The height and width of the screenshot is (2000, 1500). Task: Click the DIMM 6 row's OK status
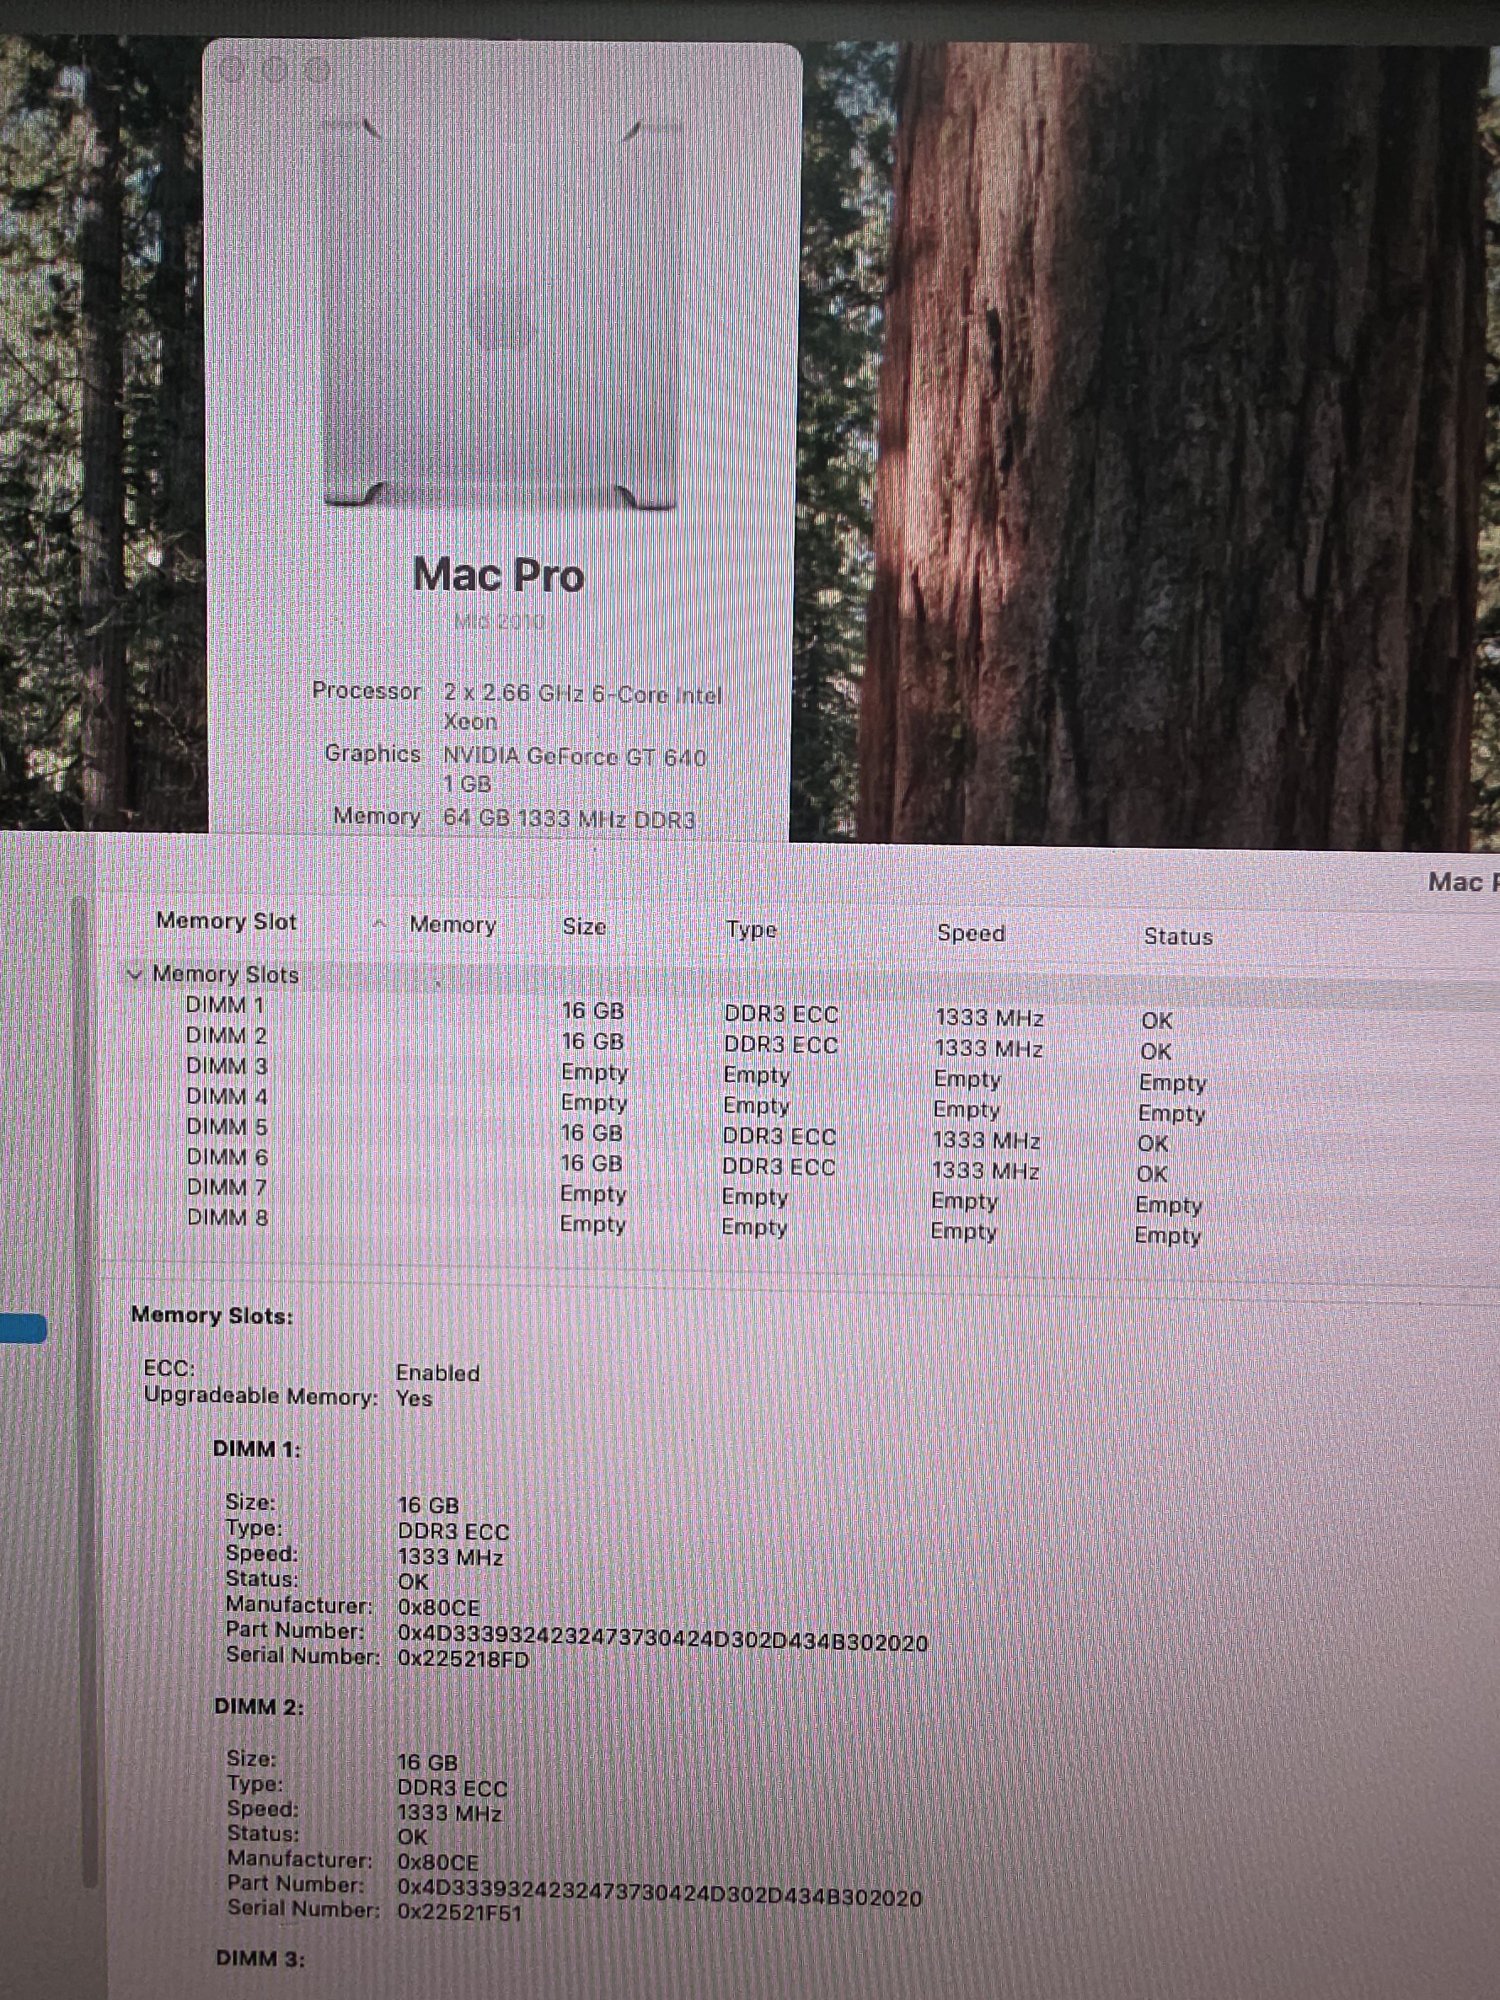tap(1151, 1173)
